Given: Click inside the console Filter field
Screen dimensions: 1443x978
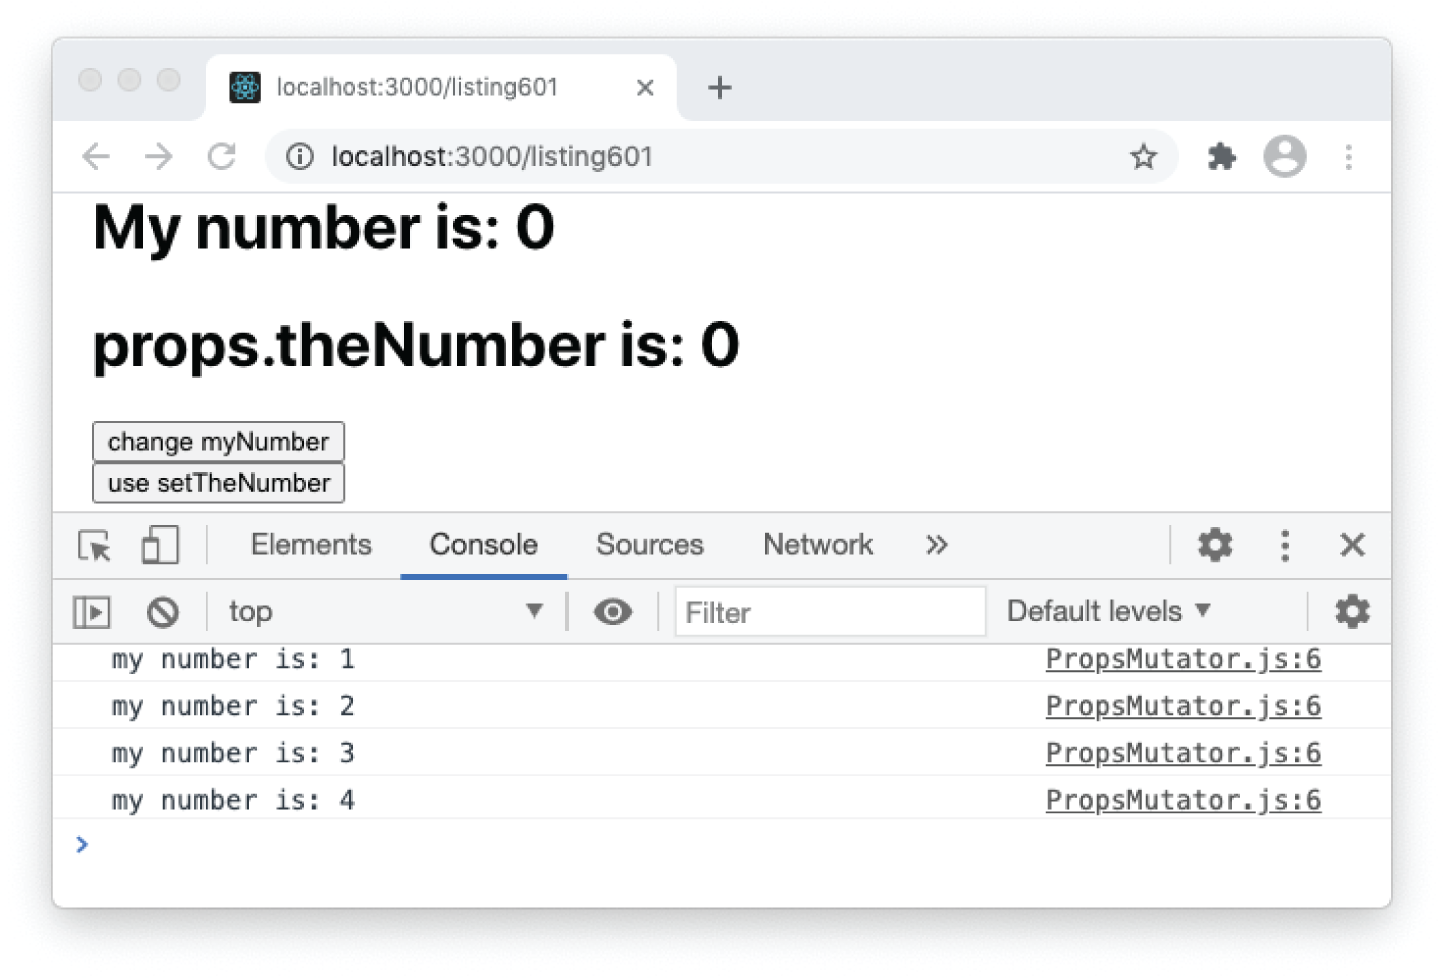Looking at the screenshot, I should pos(830,611).
